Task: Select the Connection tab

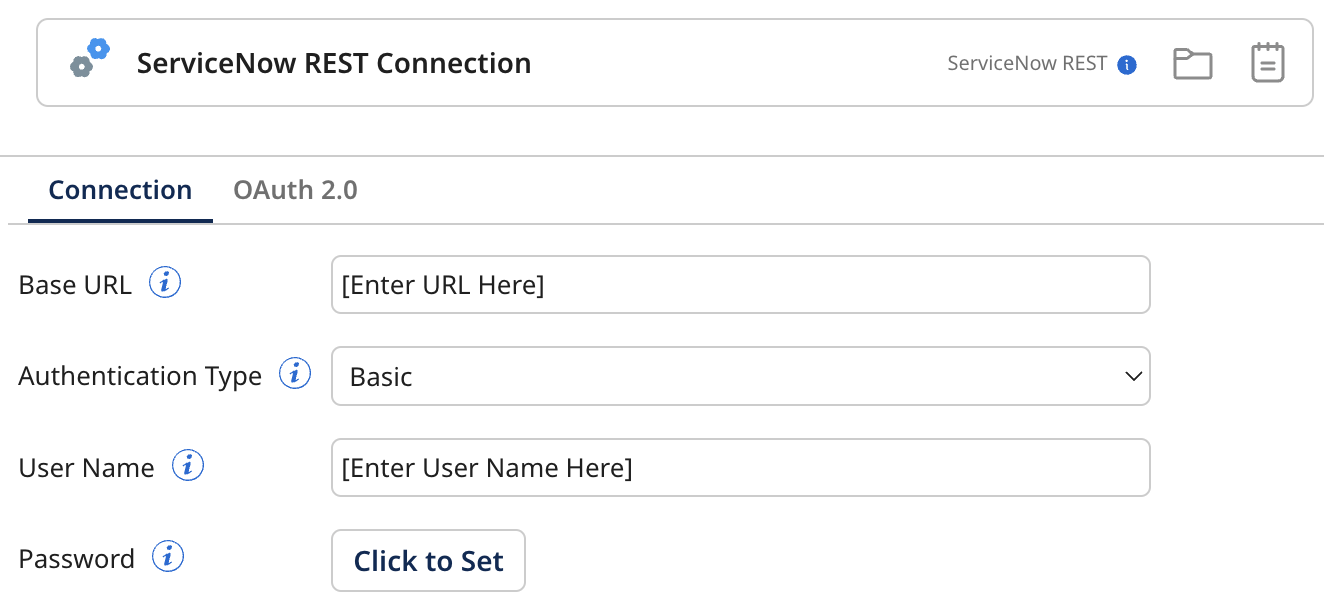Action: pos(120,190)
